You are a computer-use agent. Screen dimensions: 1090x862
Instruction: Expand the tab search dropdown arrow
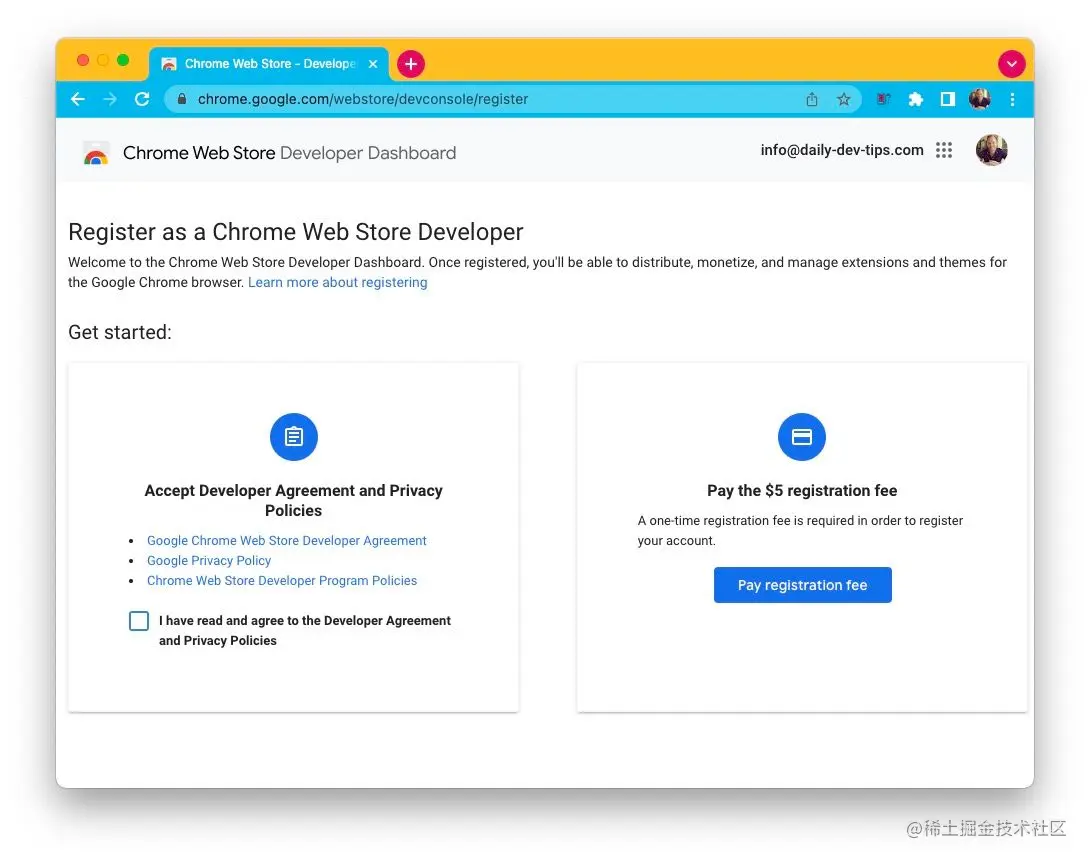pyautogui.click(x=1011, y=64)
